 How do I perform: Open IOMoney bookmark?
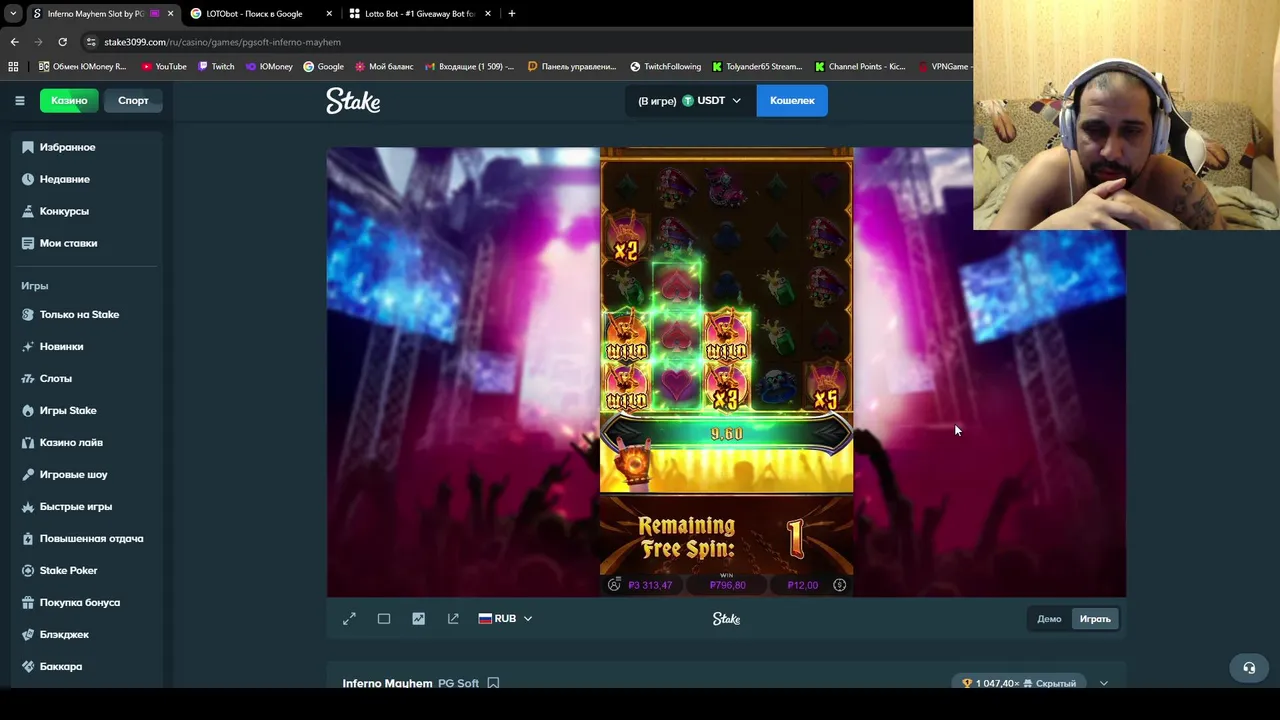click(x=269, y=66)
